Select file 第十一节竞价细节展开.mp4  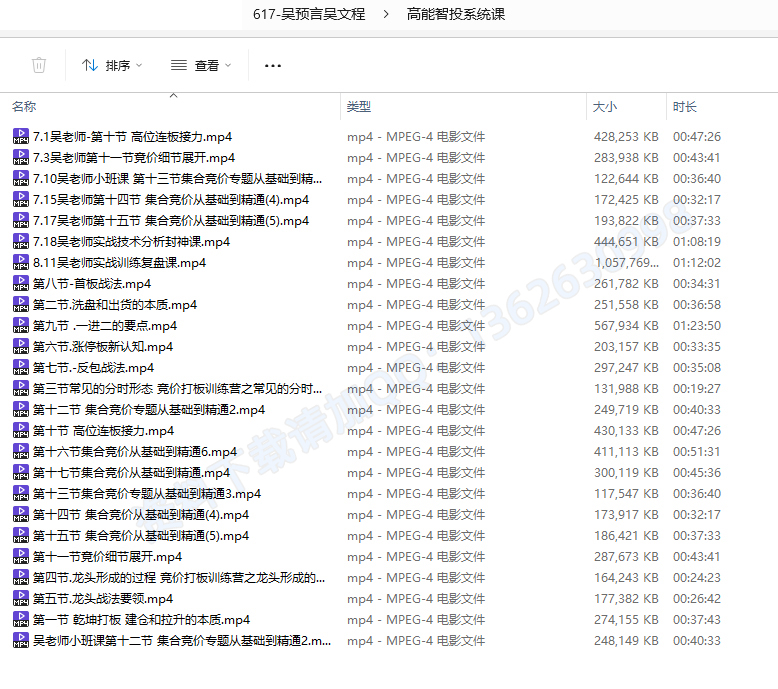coord(107,557)
